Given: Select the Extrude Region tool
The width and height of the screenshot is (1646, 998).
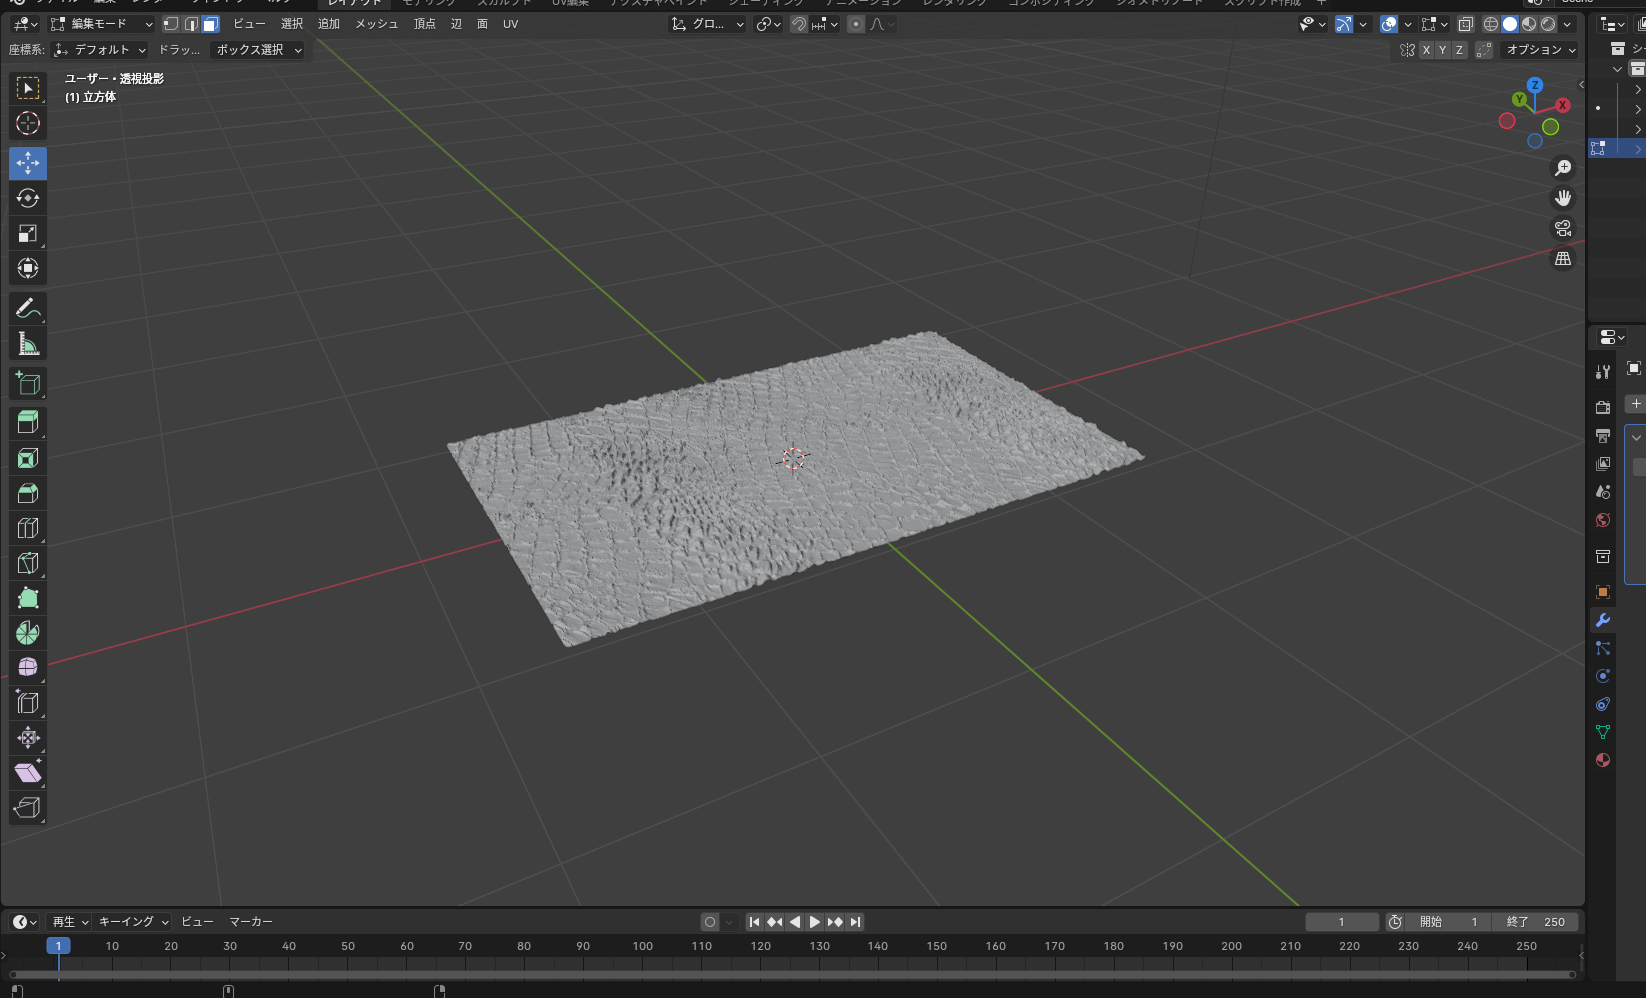Looking at the screenshot, I should [x=28, y=423].
